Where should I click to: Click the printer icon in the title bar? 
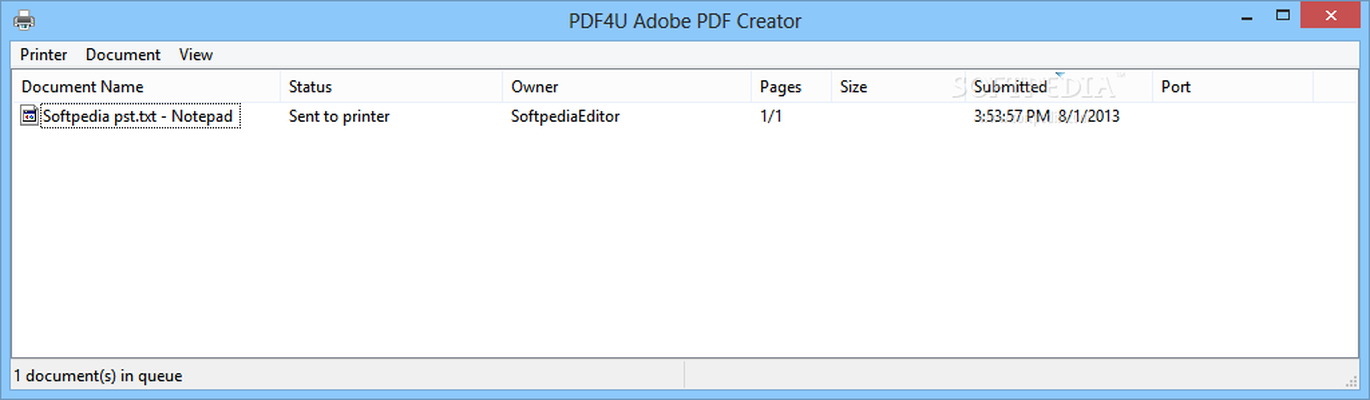(24, 20)
